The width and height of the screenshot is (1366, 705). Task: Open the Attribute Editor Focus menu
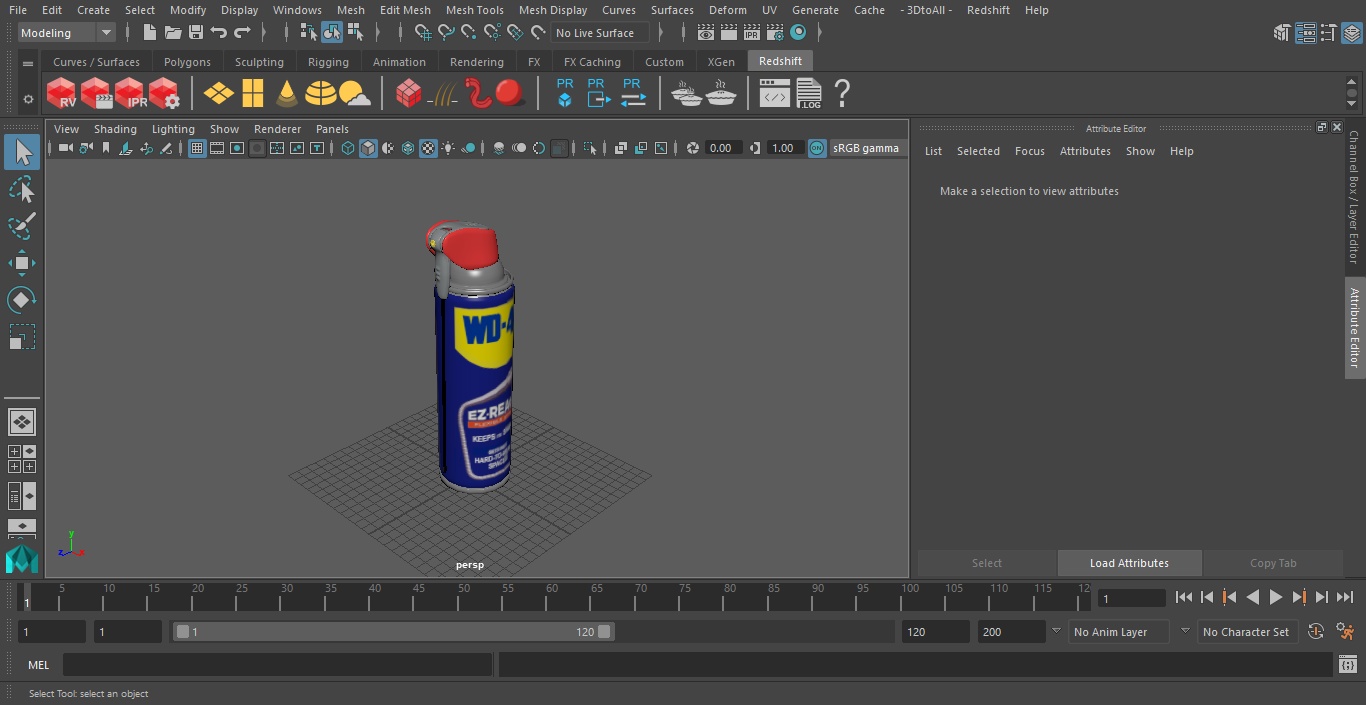click(1029, 151)
